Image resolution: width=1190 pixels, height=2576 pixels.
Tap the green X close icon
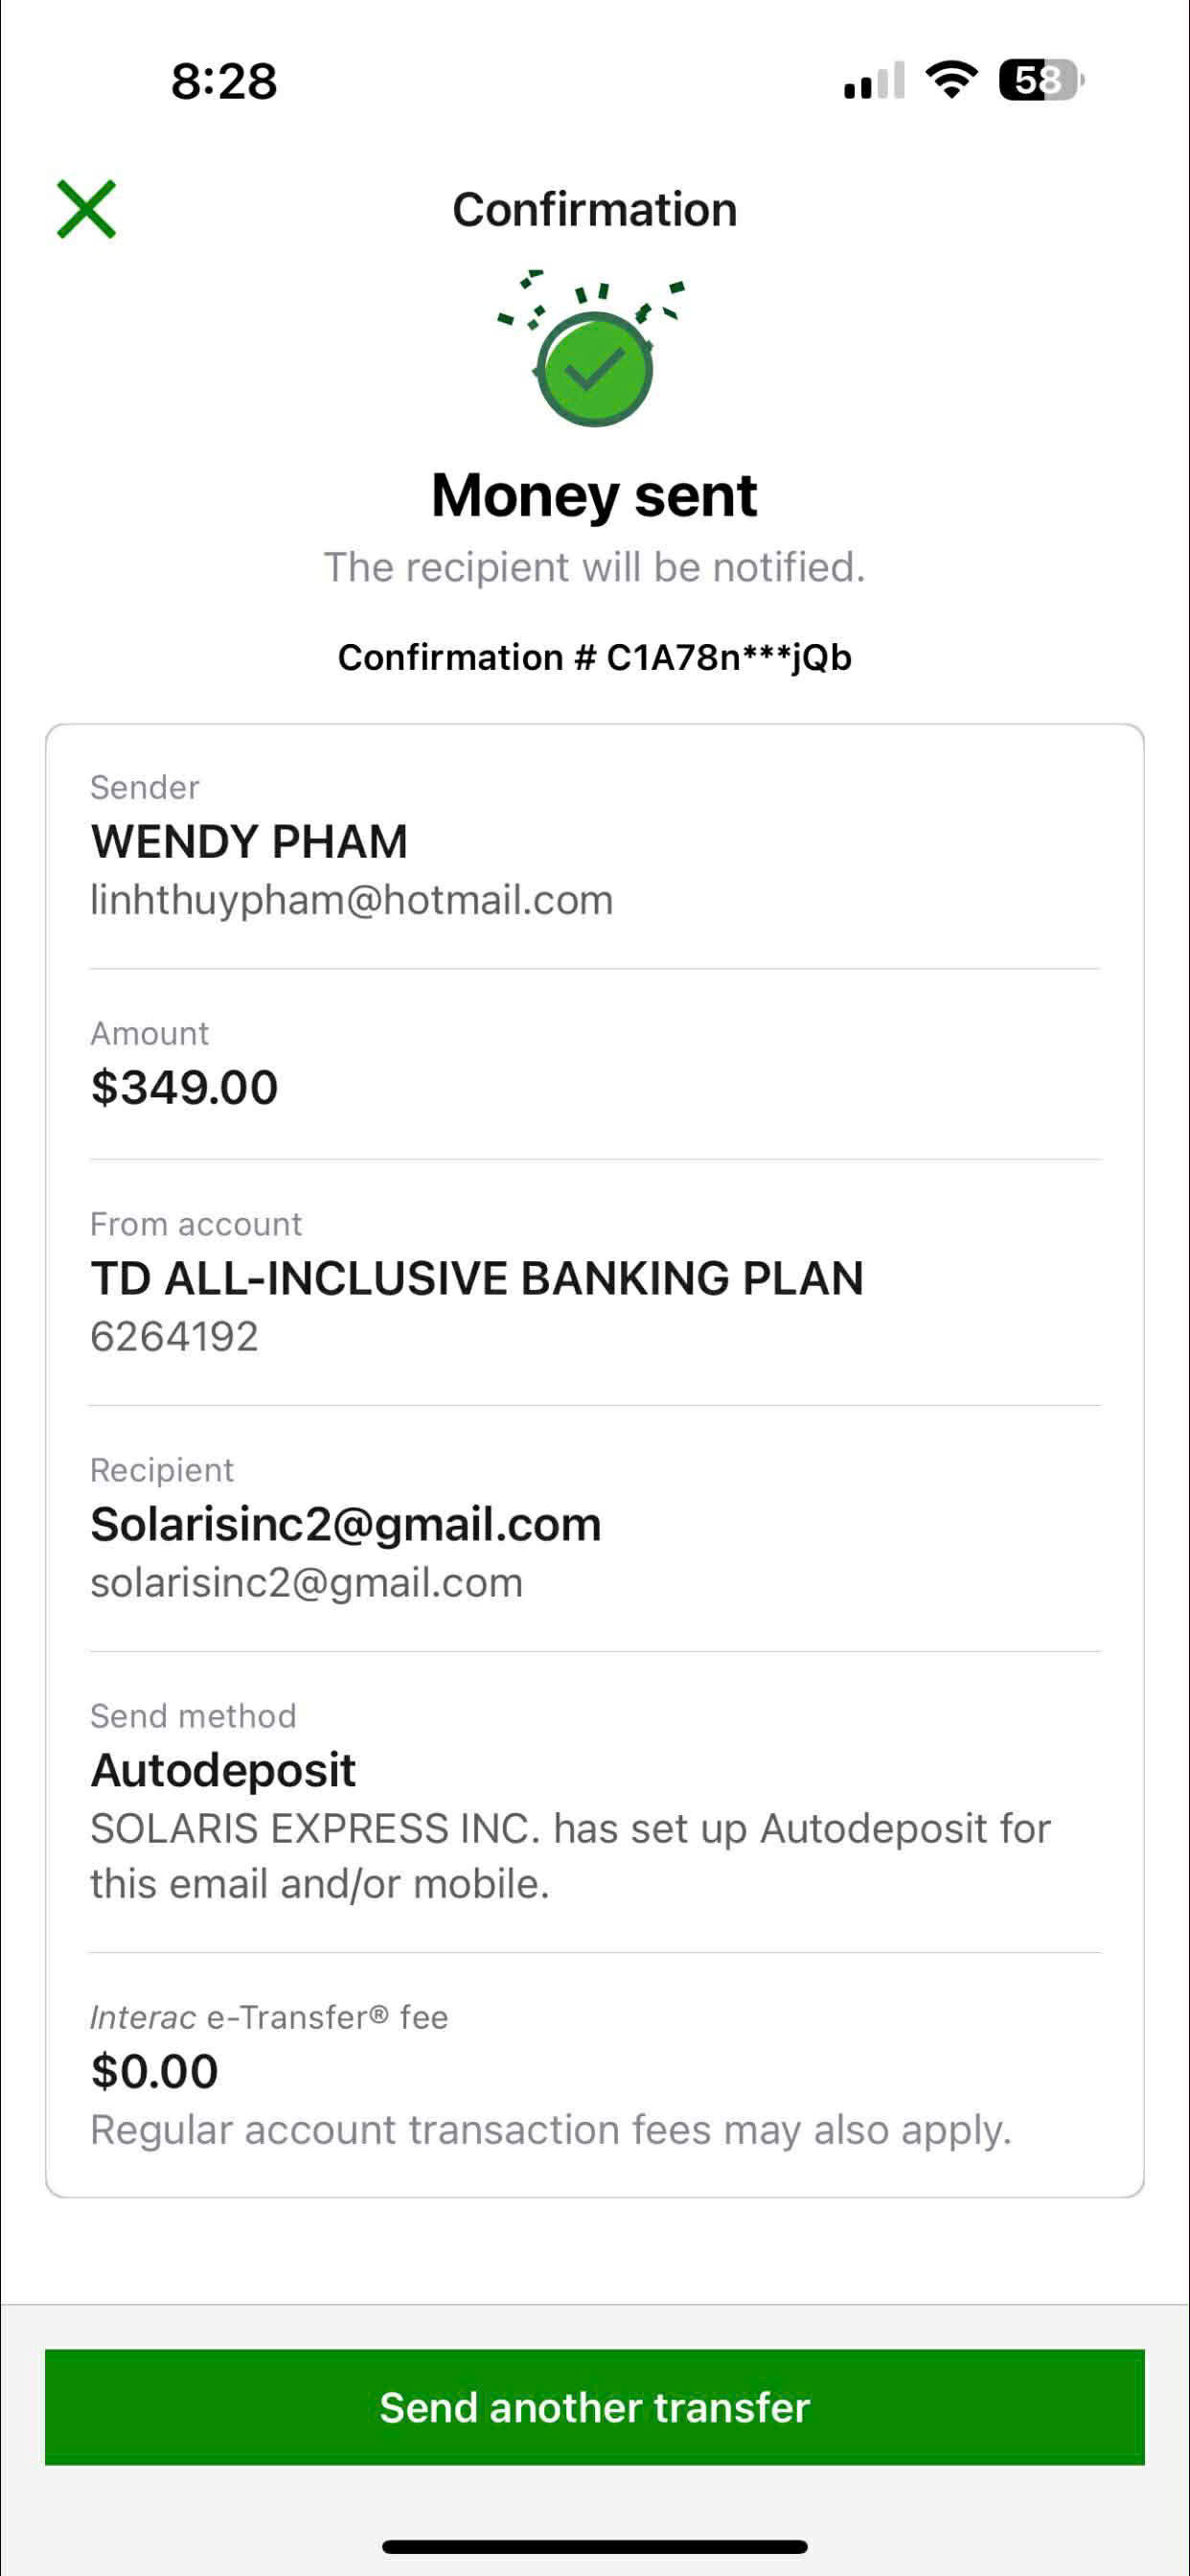coord(87,210)
